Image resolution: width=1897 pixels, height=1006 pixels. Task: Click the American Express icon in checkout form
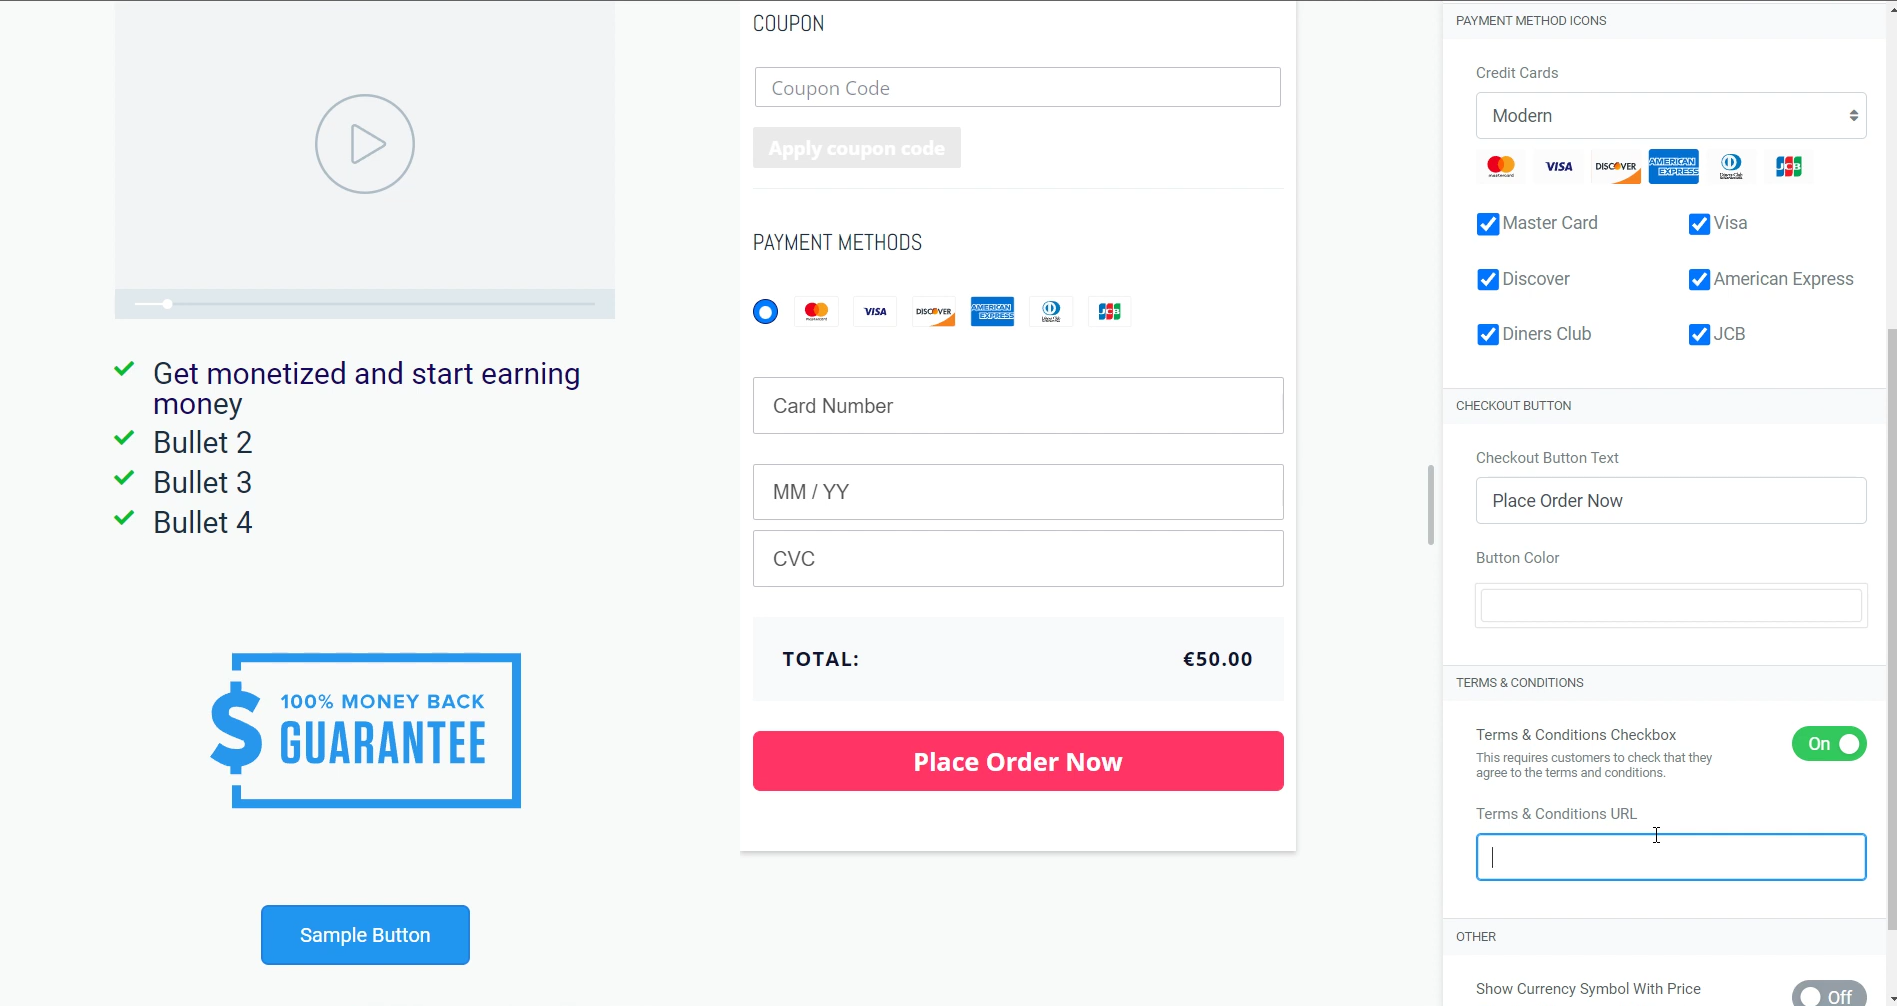tap(992, 311)
